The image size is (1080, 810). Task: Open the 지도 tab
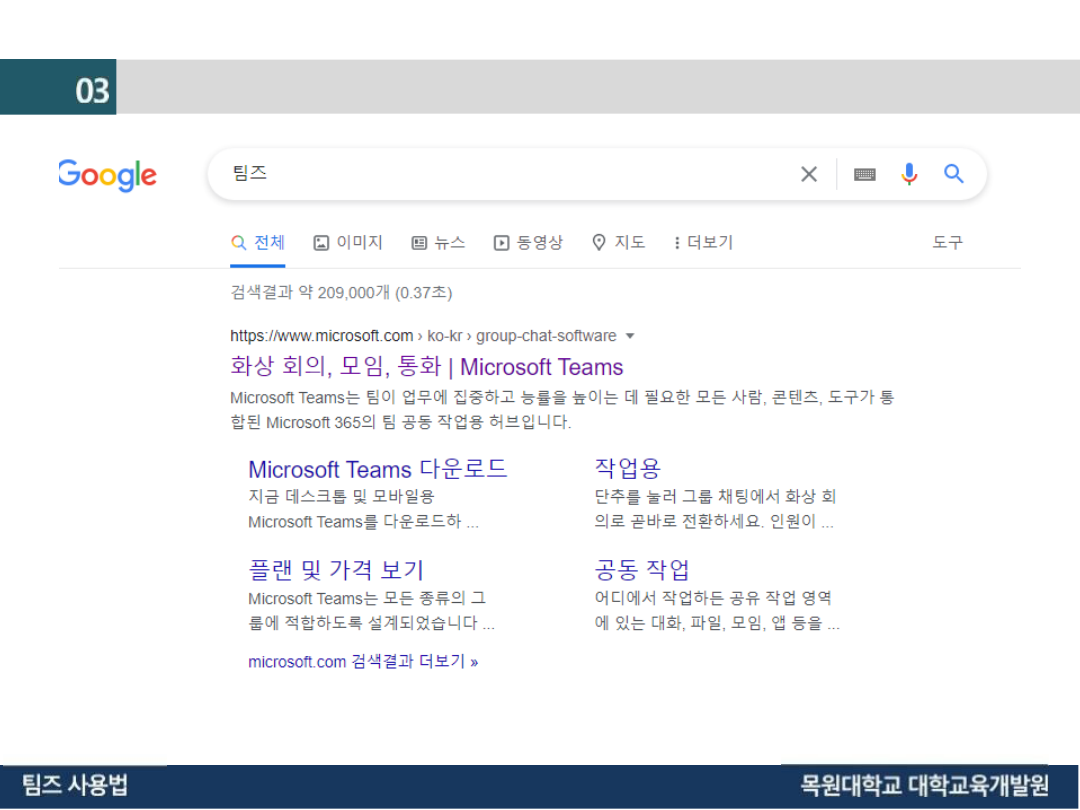tap(618, 243)
